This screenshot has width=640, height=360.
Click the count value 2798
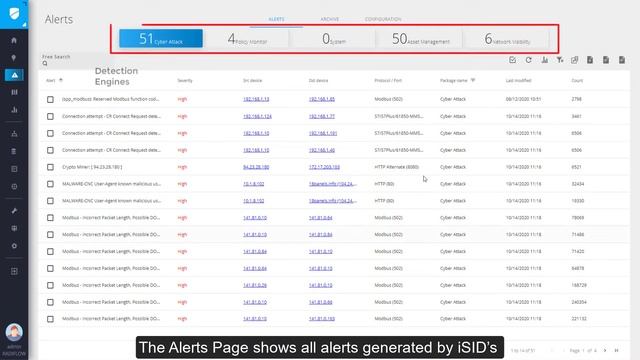click(577, 99)
